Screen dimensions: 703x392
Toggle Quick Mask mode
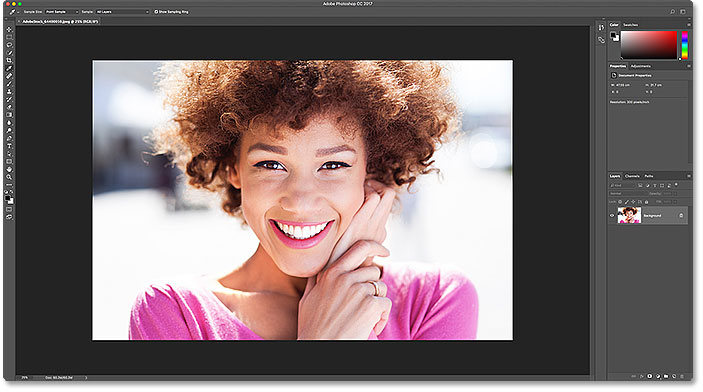[x=9, y=209]
